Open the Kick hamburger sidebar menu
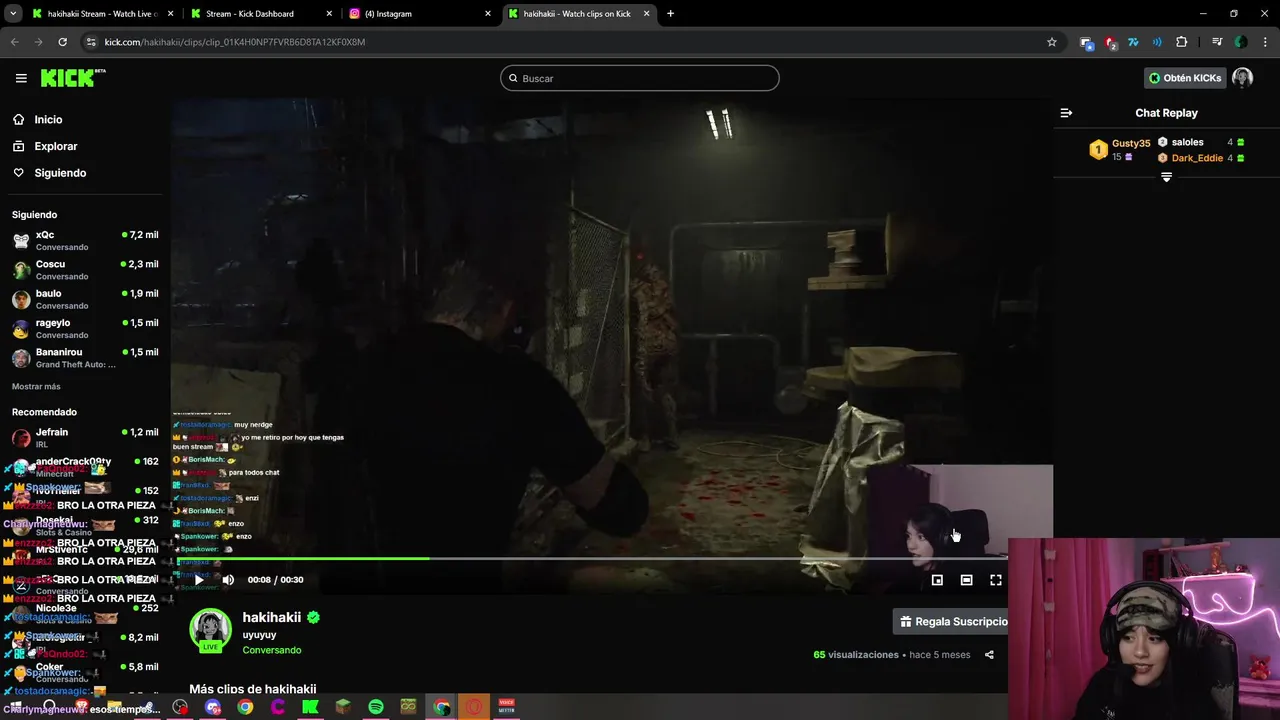Screen dimensions: 1280x720 (21, 78)
